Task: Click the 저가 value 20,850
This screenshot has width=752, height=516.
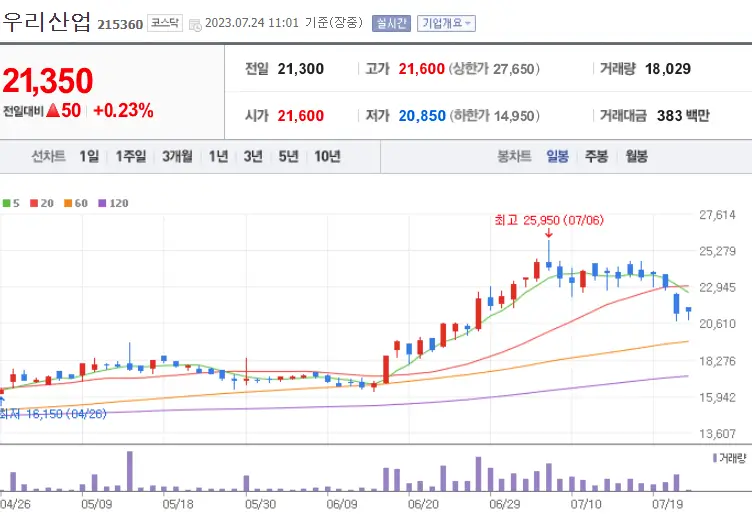Action: tap(422, 116)
